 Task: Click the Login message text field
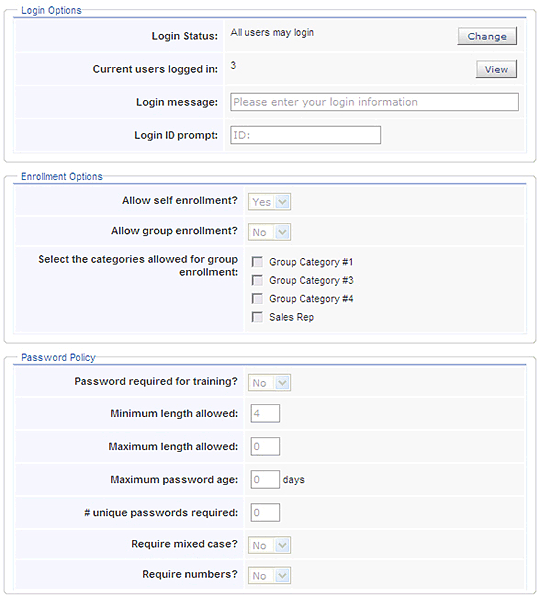tap(374, 102)
